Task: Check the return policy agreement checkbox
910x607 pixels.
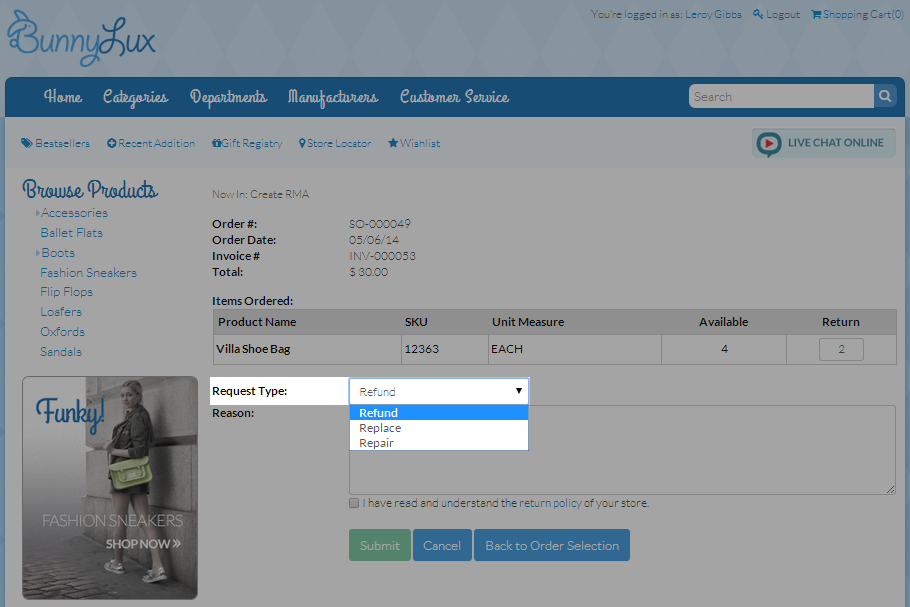Action: [354, 503]
